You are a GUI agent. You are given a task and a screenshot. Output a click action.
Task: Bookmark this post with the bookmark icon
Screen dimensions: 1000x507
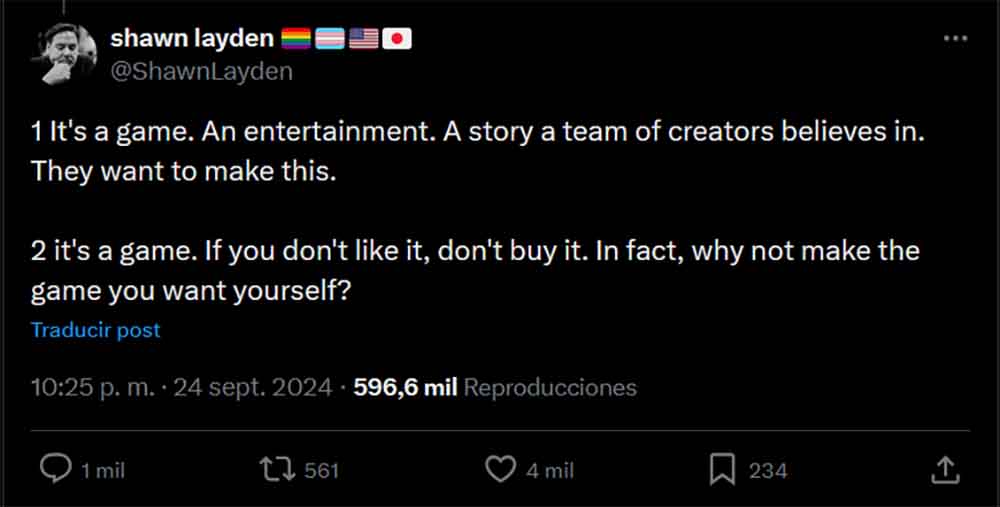(x=723, y=469)
